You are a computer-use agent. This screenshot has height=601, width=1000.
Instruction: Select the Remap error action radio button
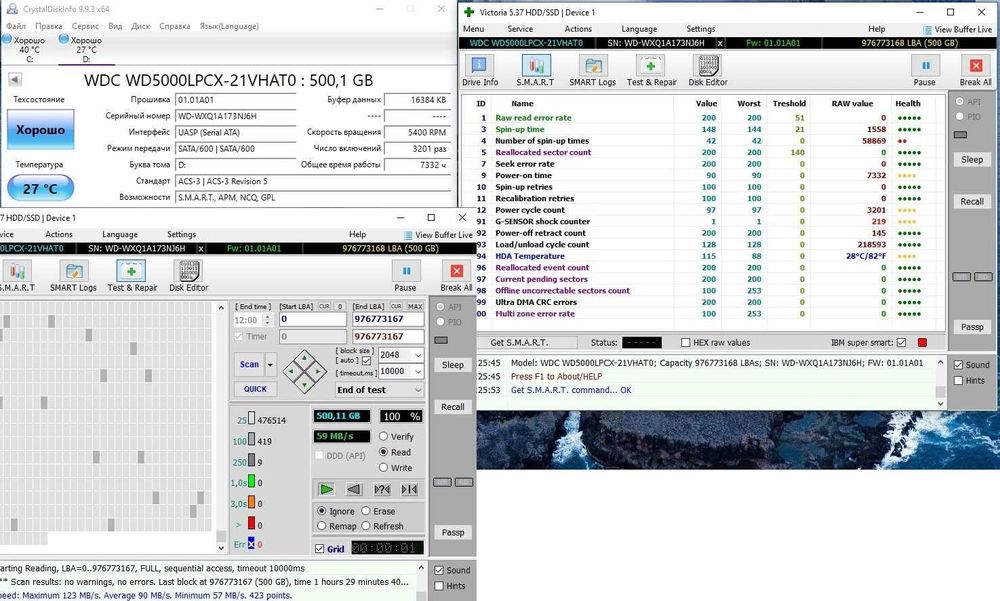point(322,526)
